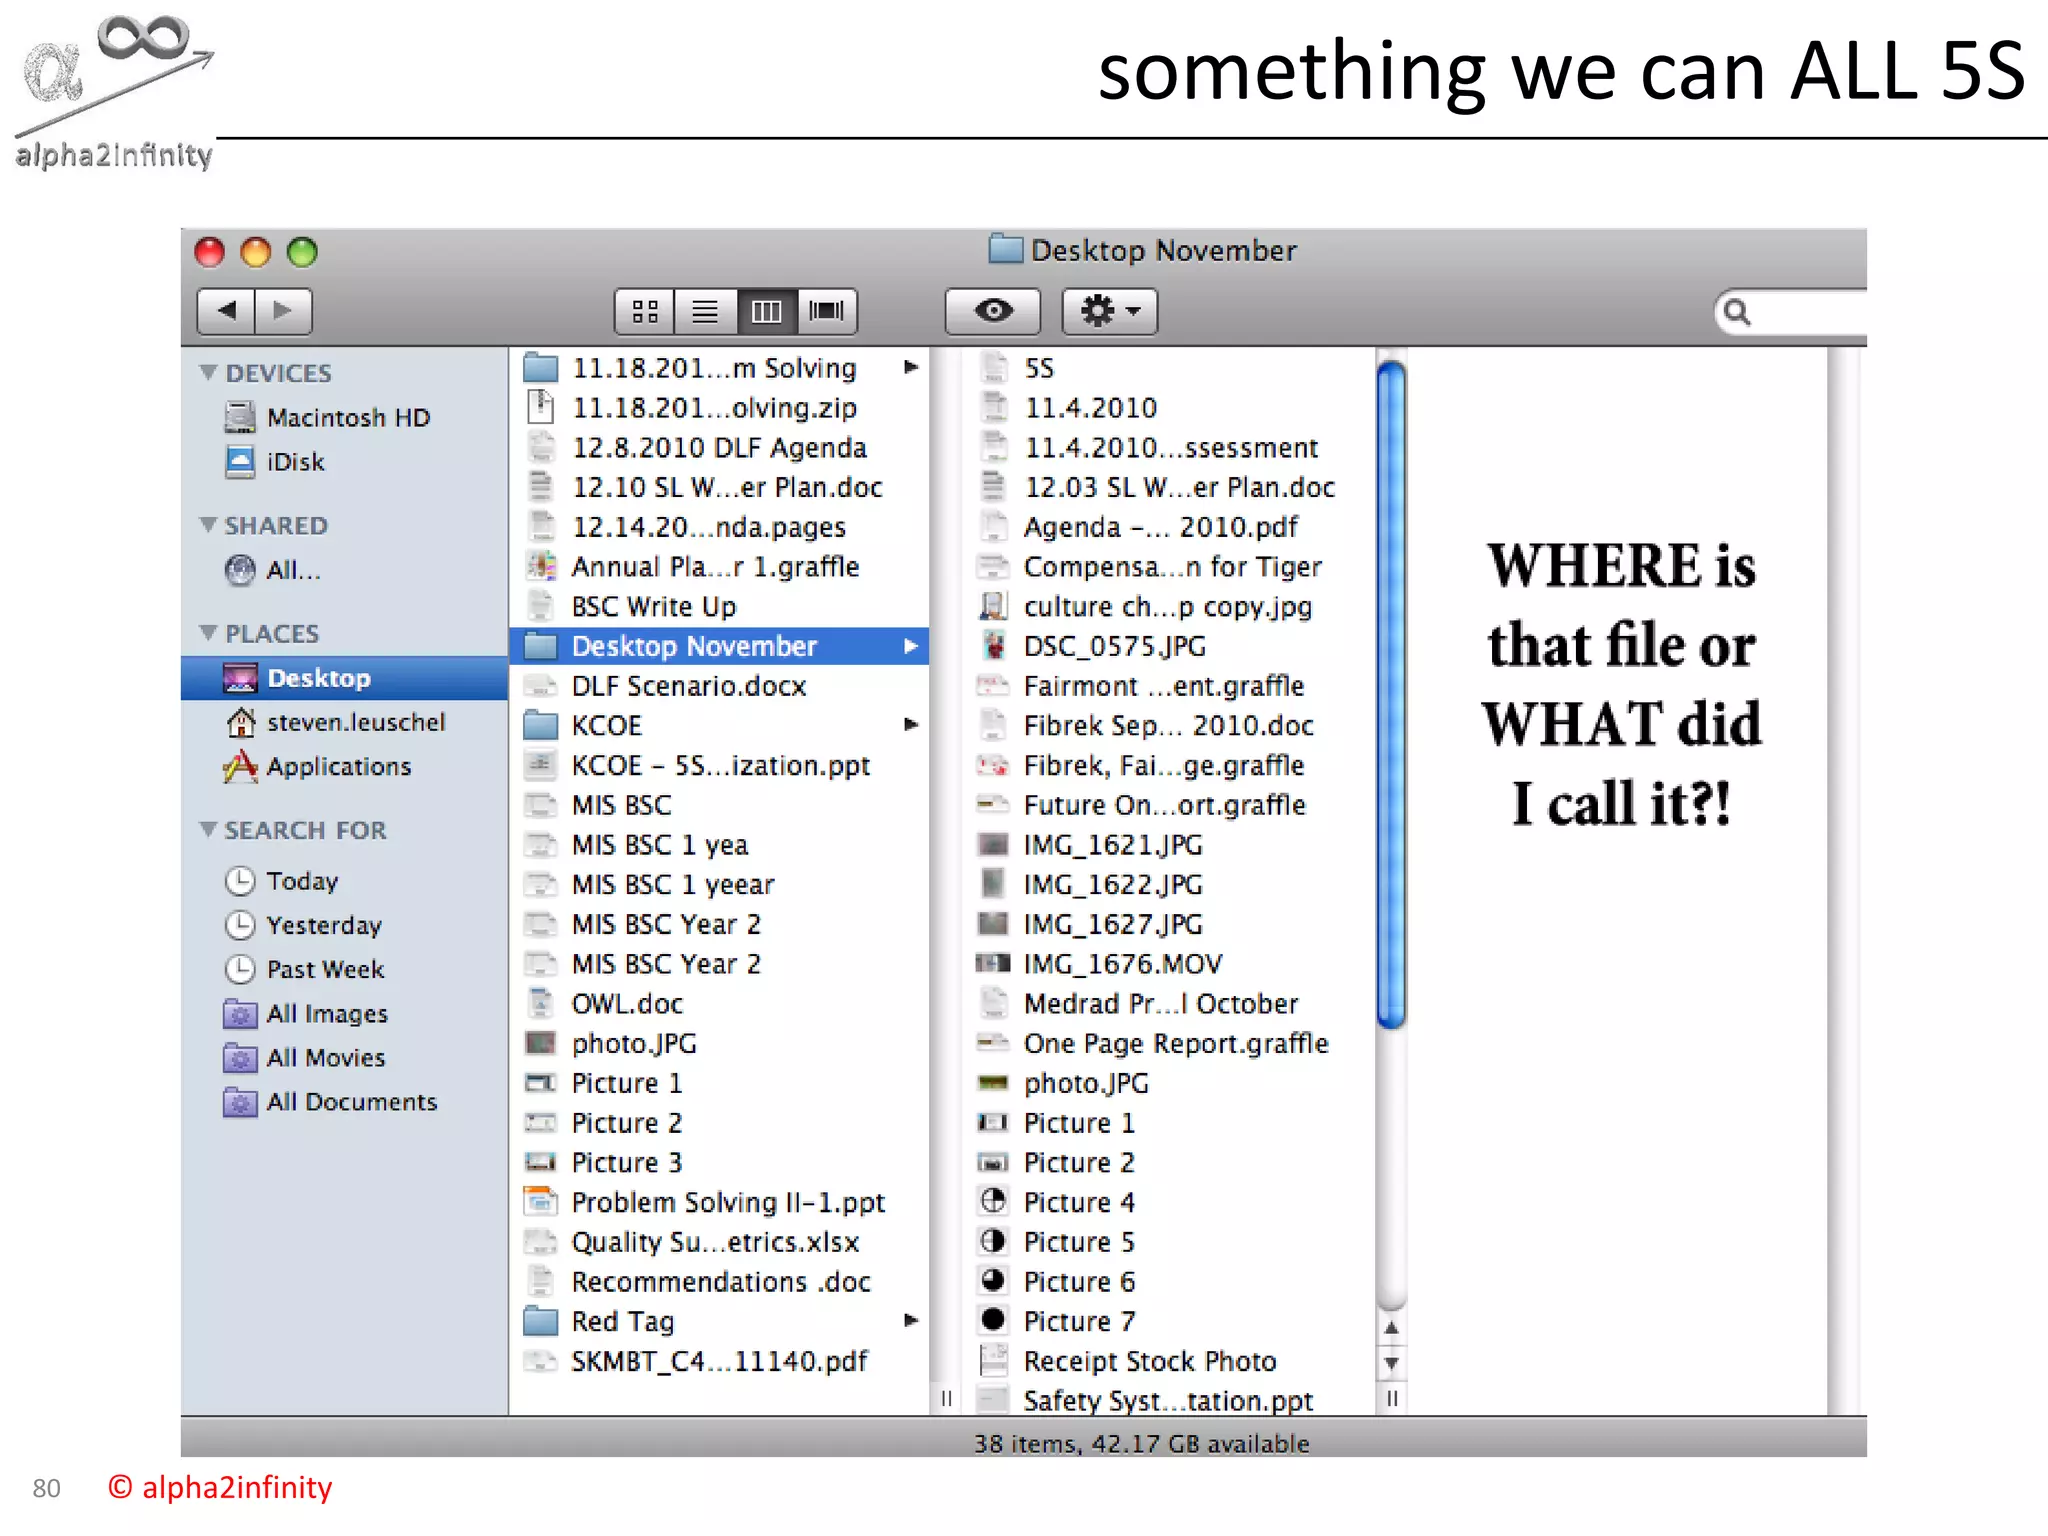Select the Red Tag folder
This screenshot has width=2048, height=1536.
pos(622,1322)
